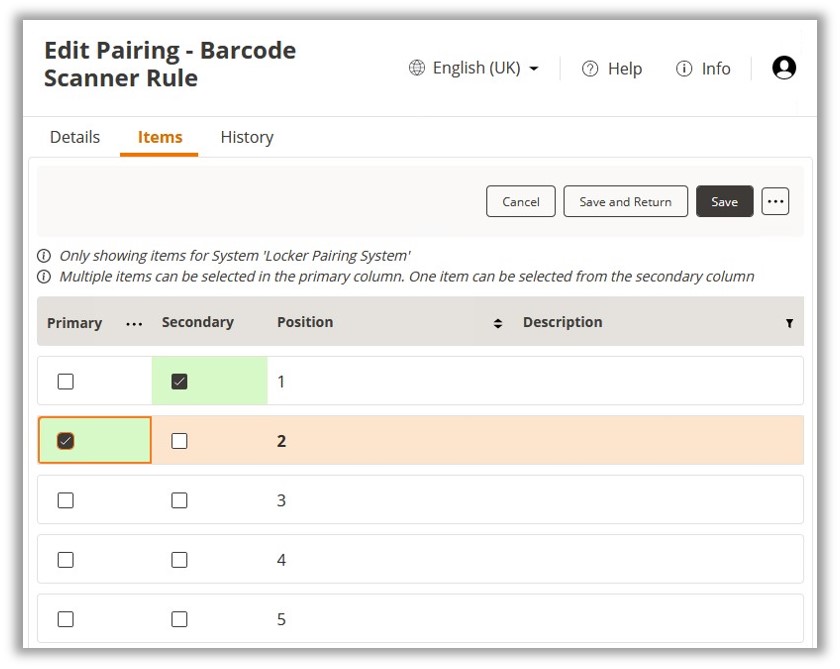Open the more options button beside Save
840x669 pixels.
click(775, 201)
